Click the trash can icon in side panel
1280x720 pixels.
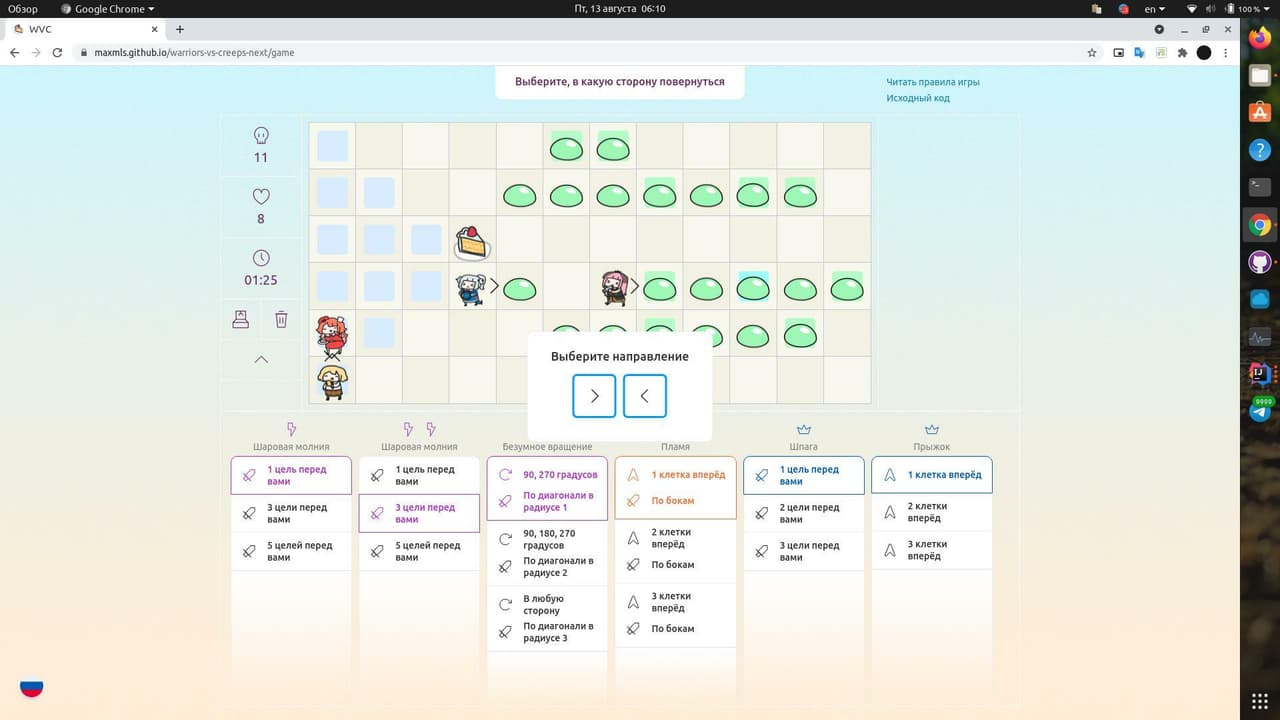[x=281, y=319]
